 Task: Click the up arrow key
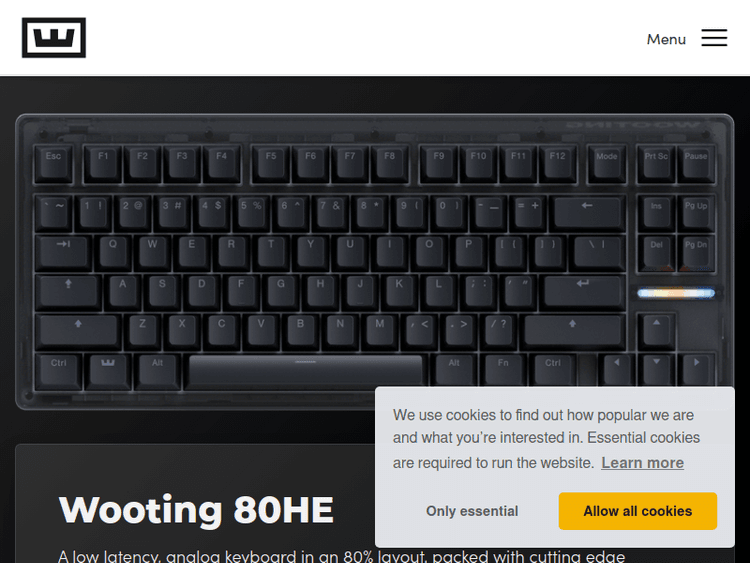[656, 331]
